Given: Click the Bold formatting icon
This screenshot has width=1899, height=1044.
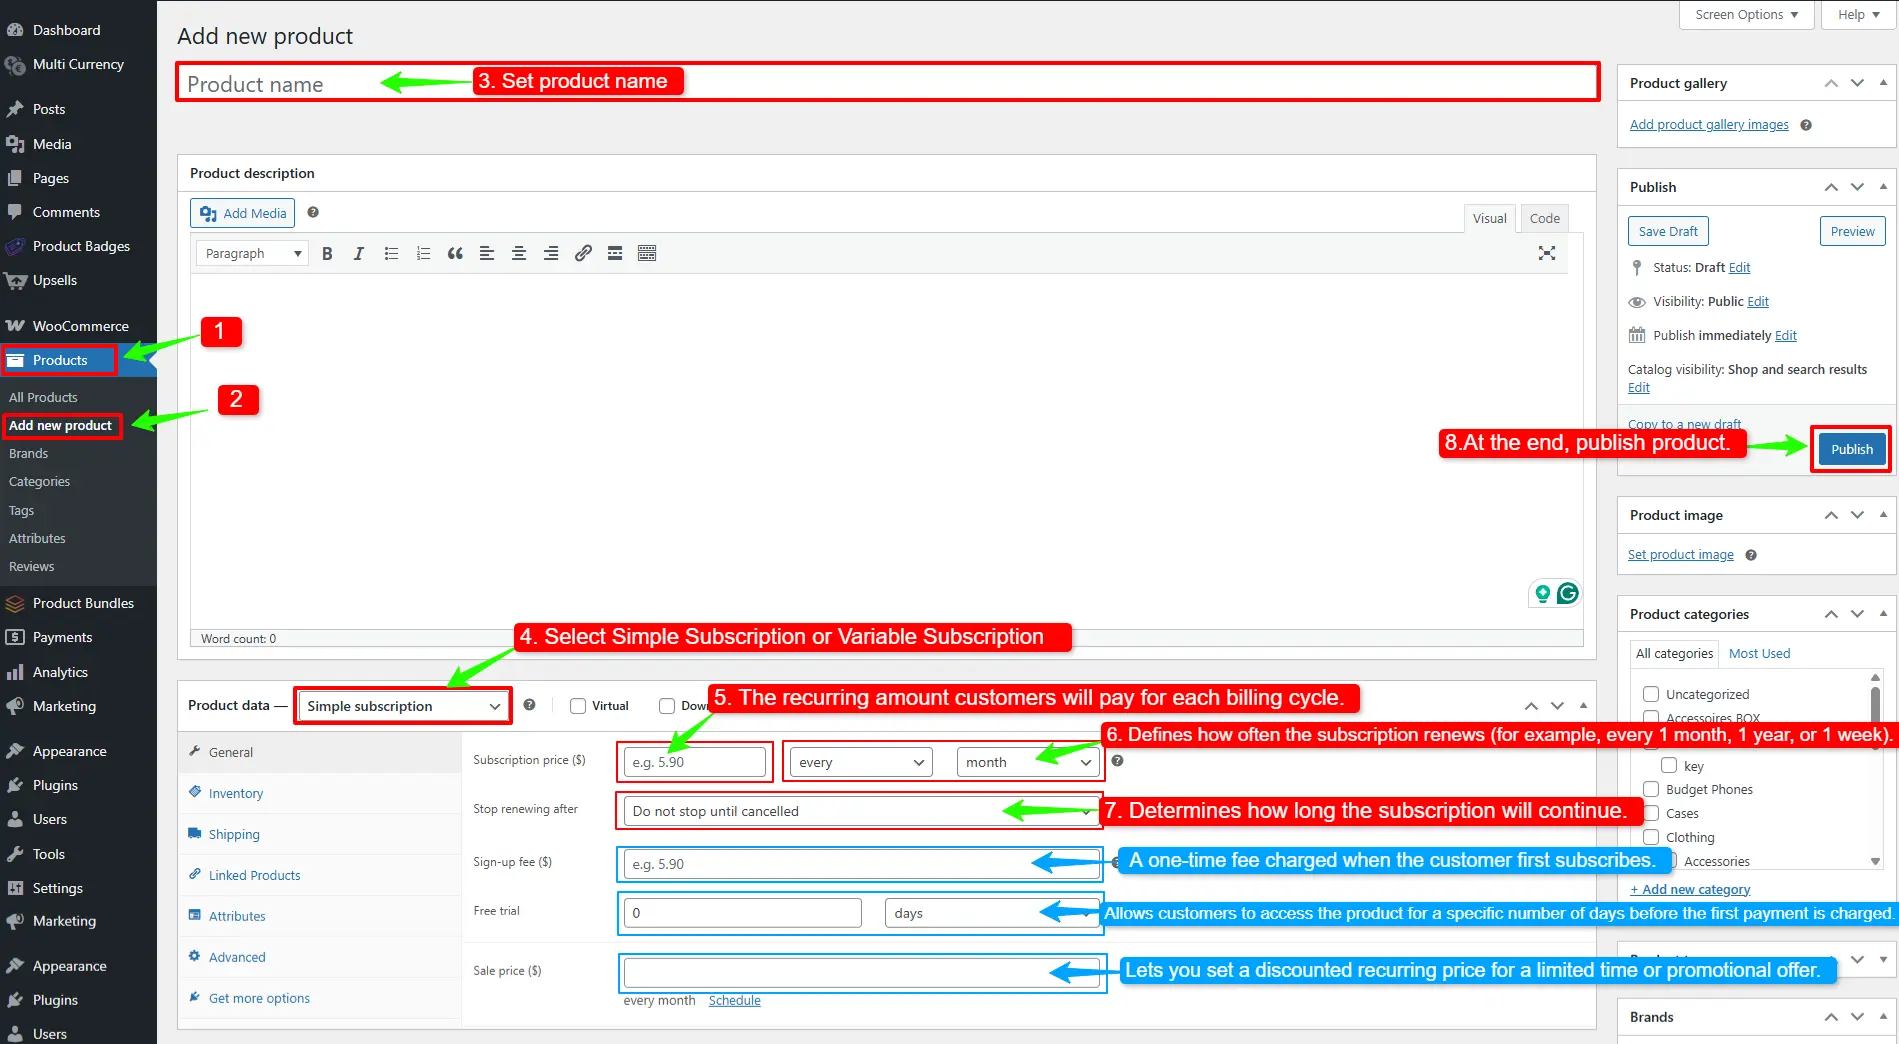Looking at the screenshot, I should pos(327,254).
